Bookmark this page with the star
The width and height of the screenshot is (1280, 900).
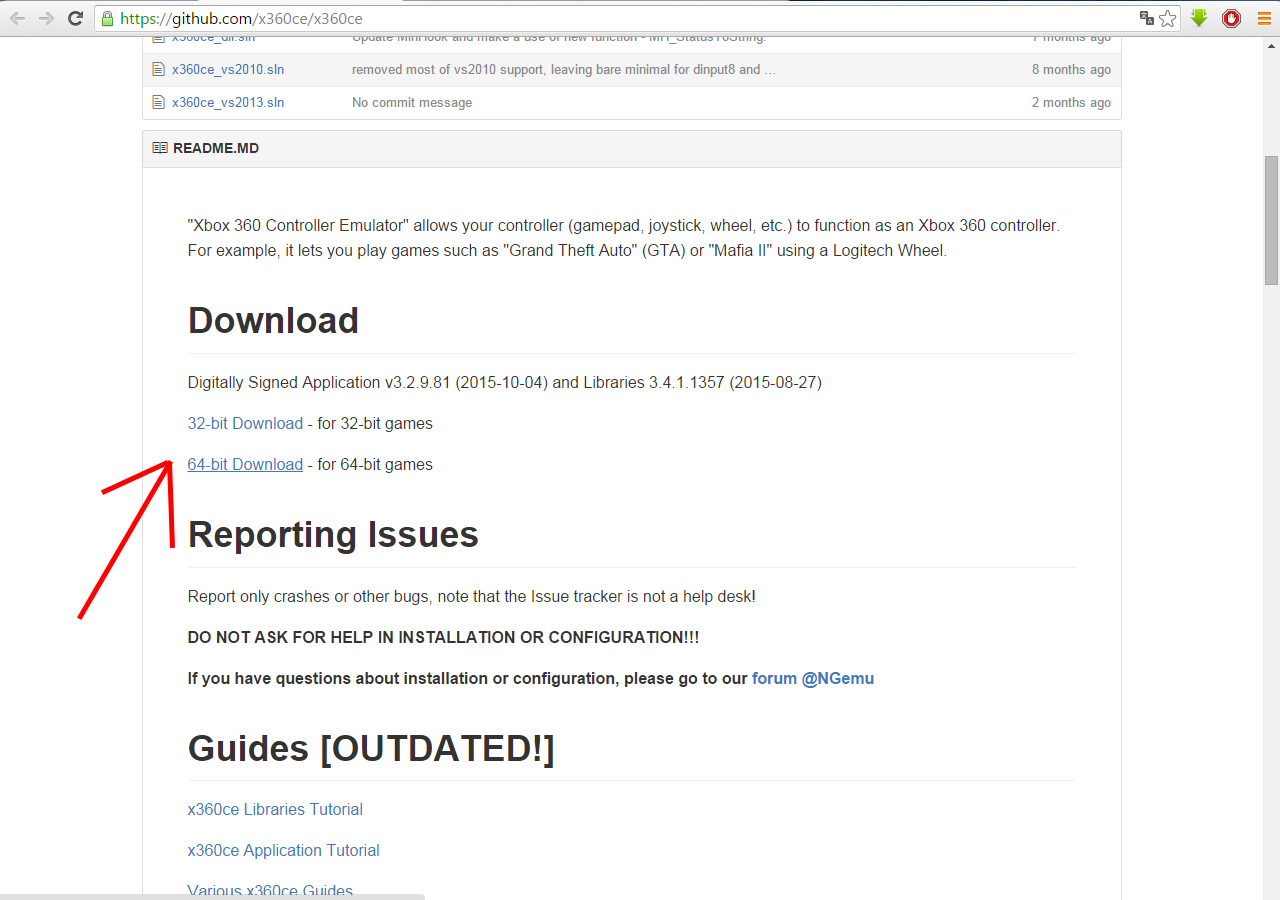tap(1168, 18)
